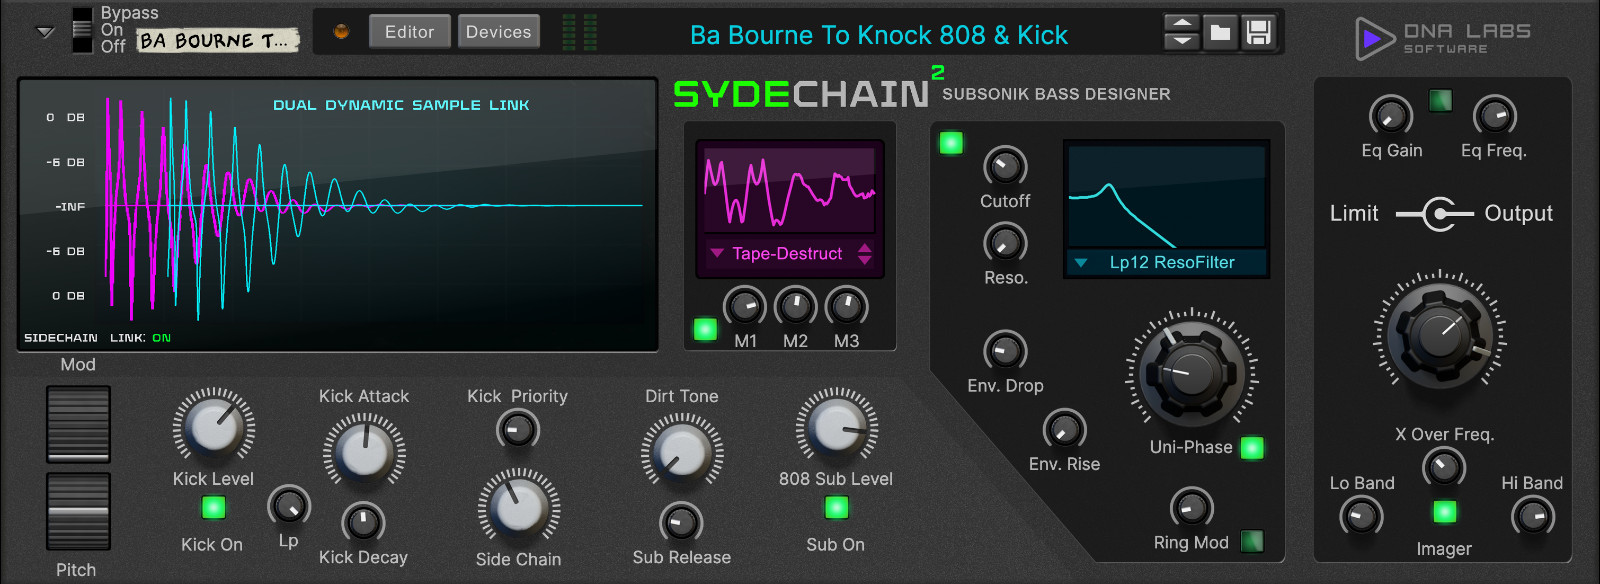Click the Reso. knob

click(x=1005, y=242)
